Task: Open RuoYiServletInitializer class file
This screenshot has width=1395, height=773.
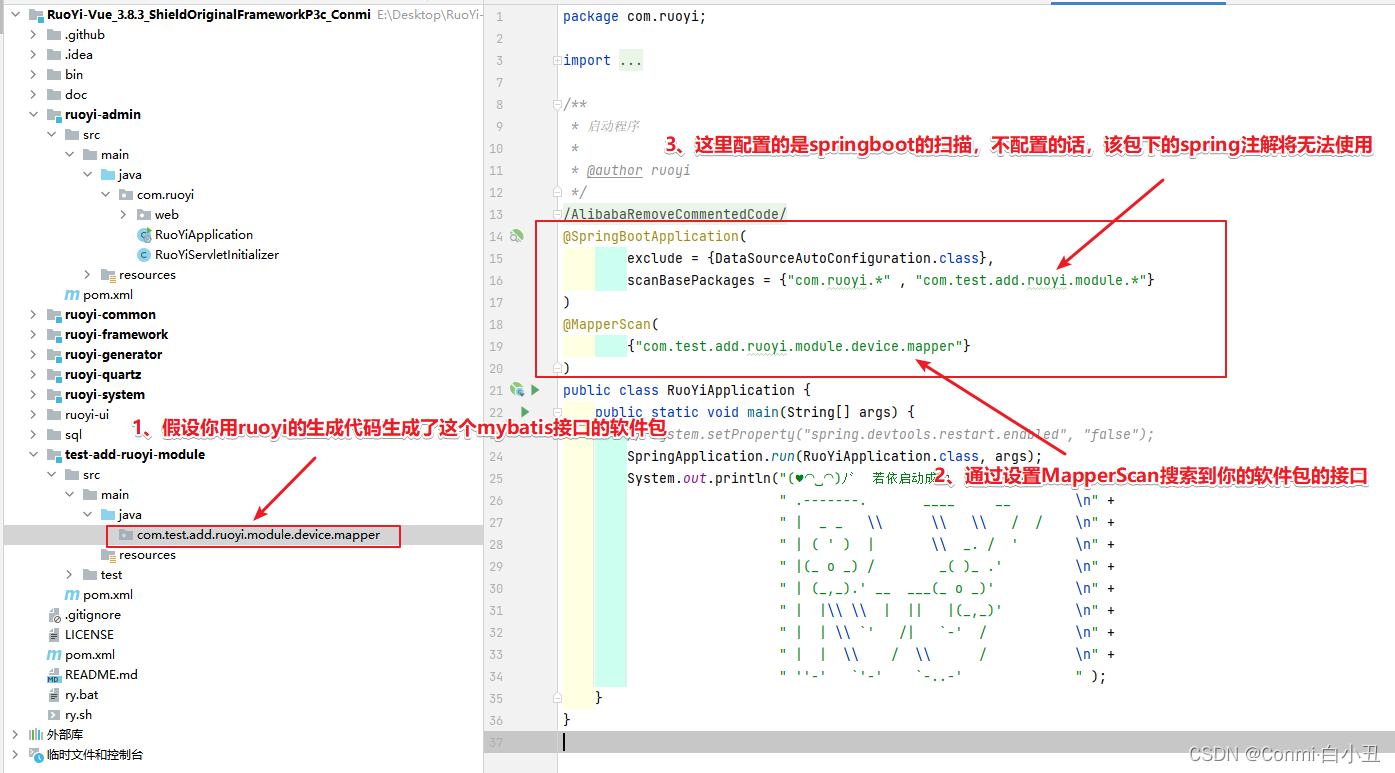Action: (217, 254)
